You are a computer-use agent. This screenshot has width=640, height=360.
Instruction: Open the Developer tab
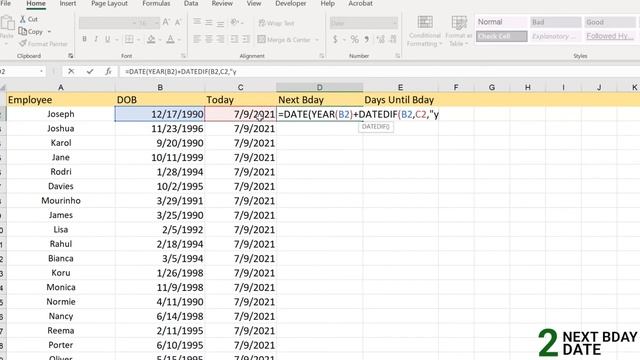point(291,4)
